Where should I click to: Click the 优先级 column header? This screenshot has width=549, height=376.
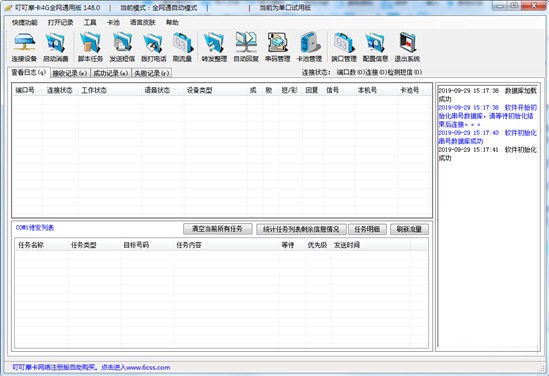click(317, 245)
